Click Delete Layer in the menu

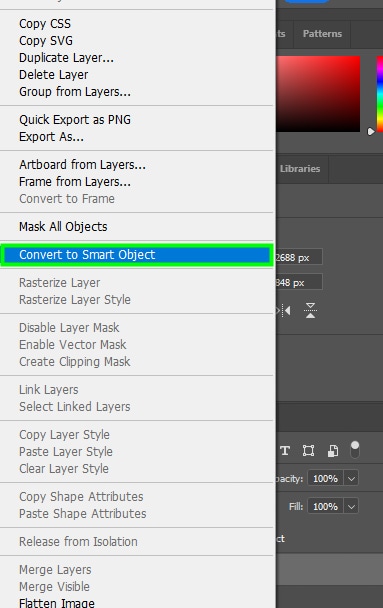pyautogui.click(x=53, y=75)
